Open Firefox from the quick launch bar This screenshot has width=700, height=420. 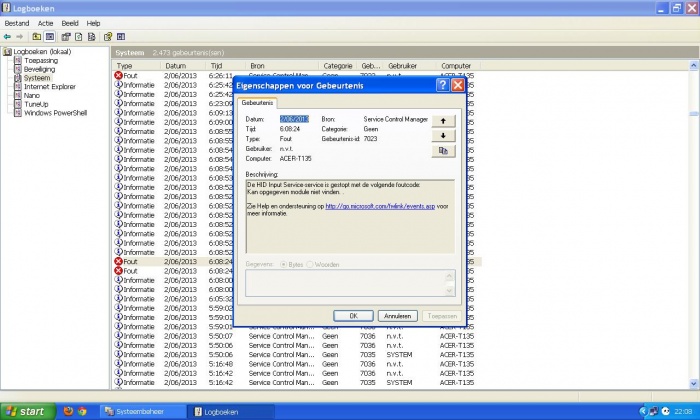[x=68, y=411]
